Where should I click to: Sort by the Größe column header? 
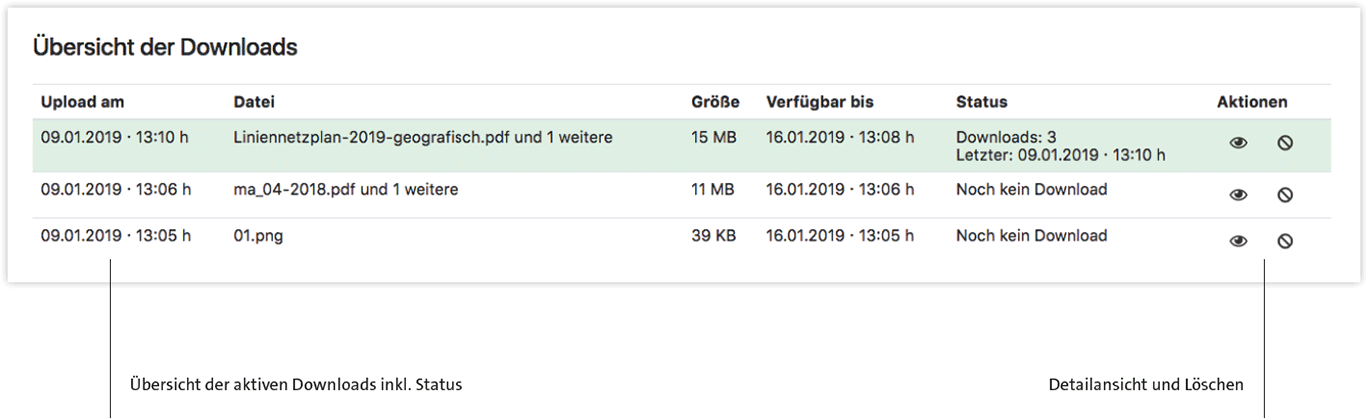click(715, 102)
